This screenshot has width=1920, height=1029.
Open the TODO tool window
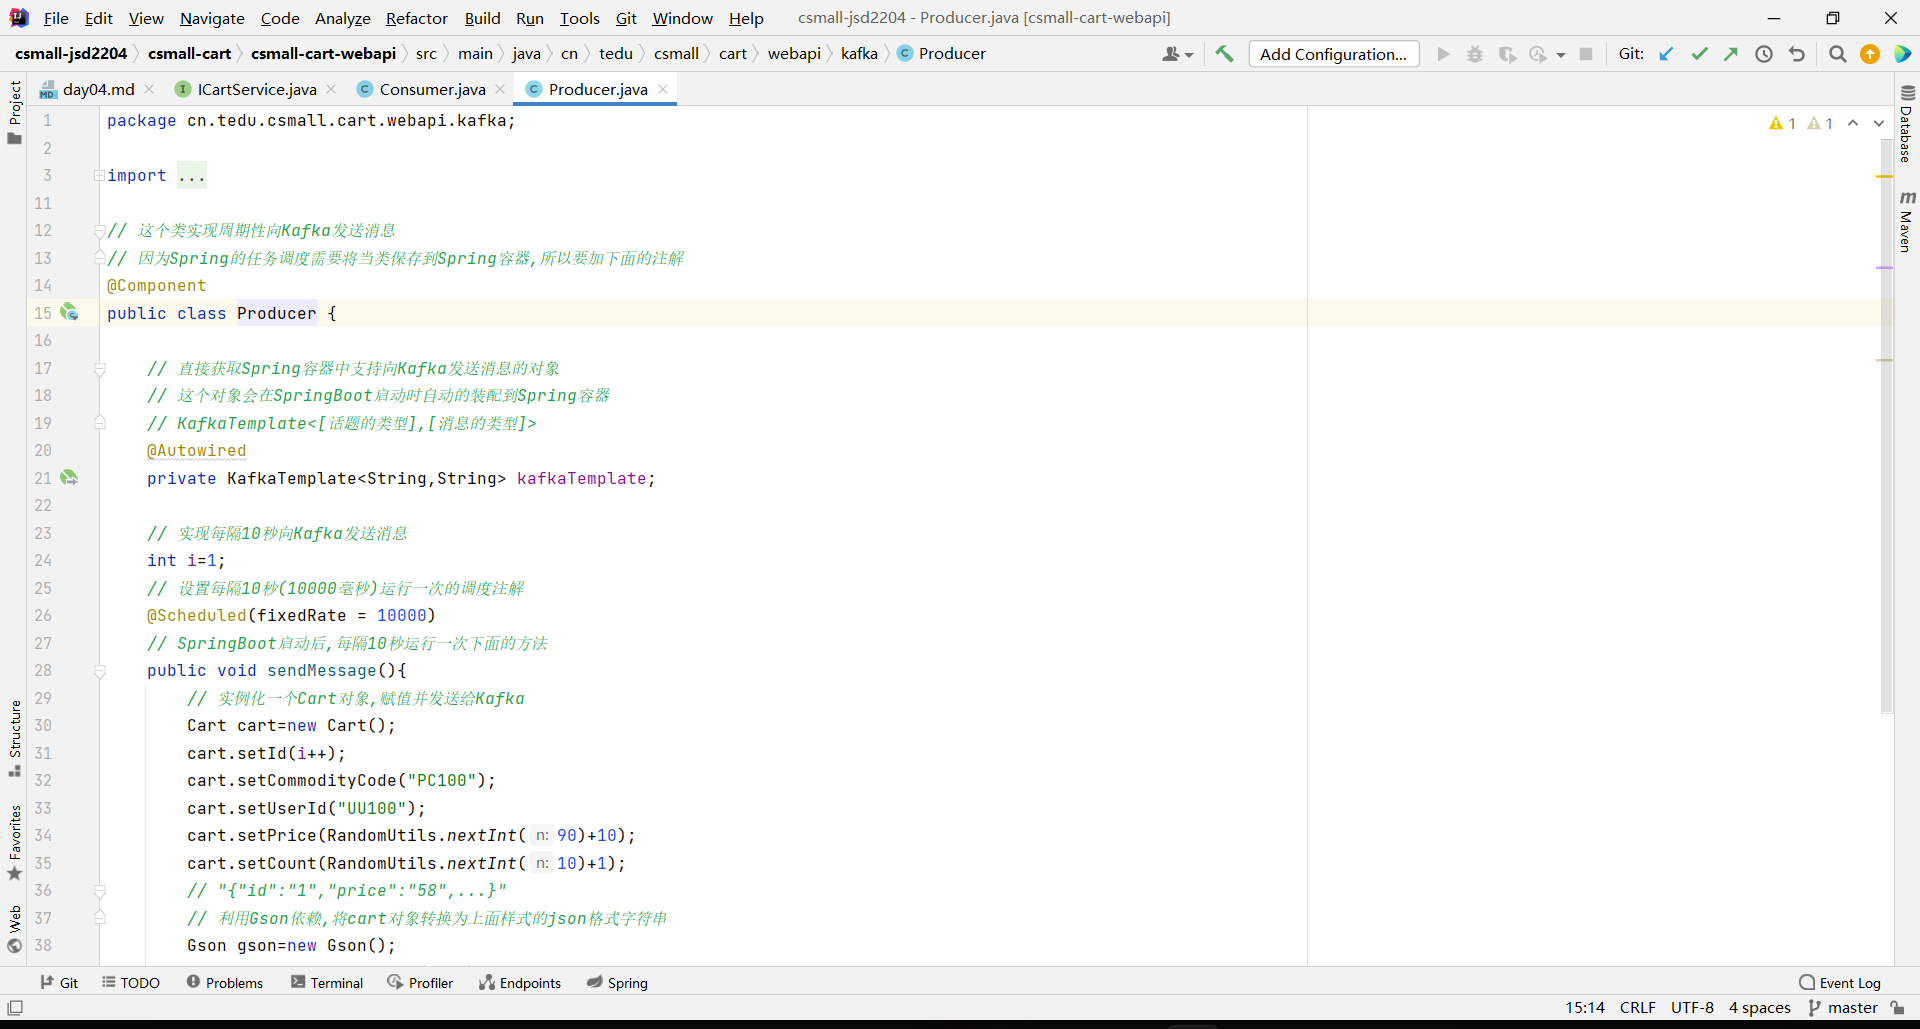click(x=131, y=983)
